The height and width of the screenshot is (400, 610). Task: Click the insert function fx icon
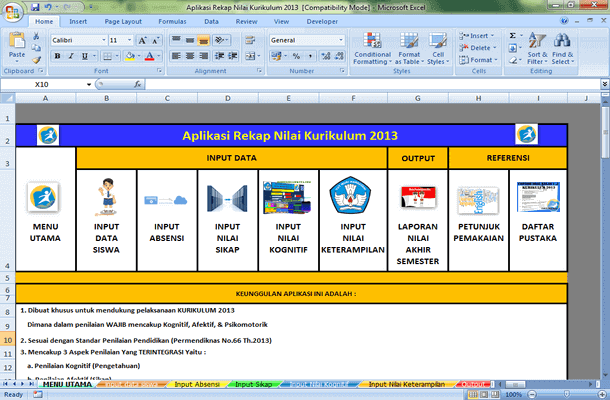click(137, 84)
